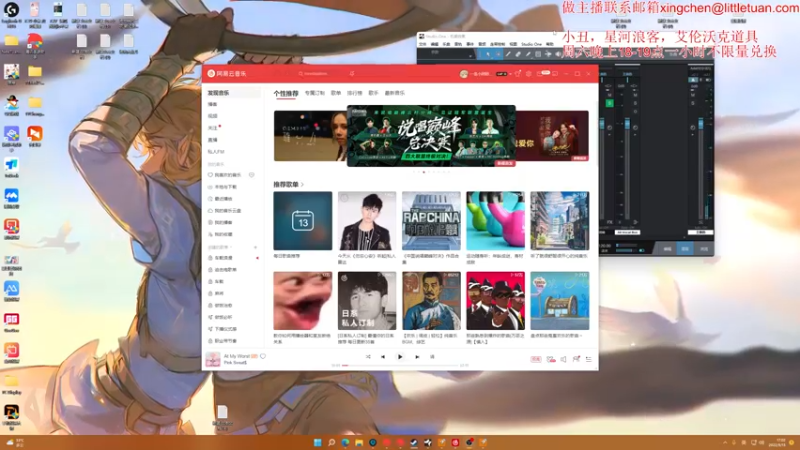Viewport: 800px width, 450px height.
Task: Mute the rightmost main output channel
Action: pos(693,95)
